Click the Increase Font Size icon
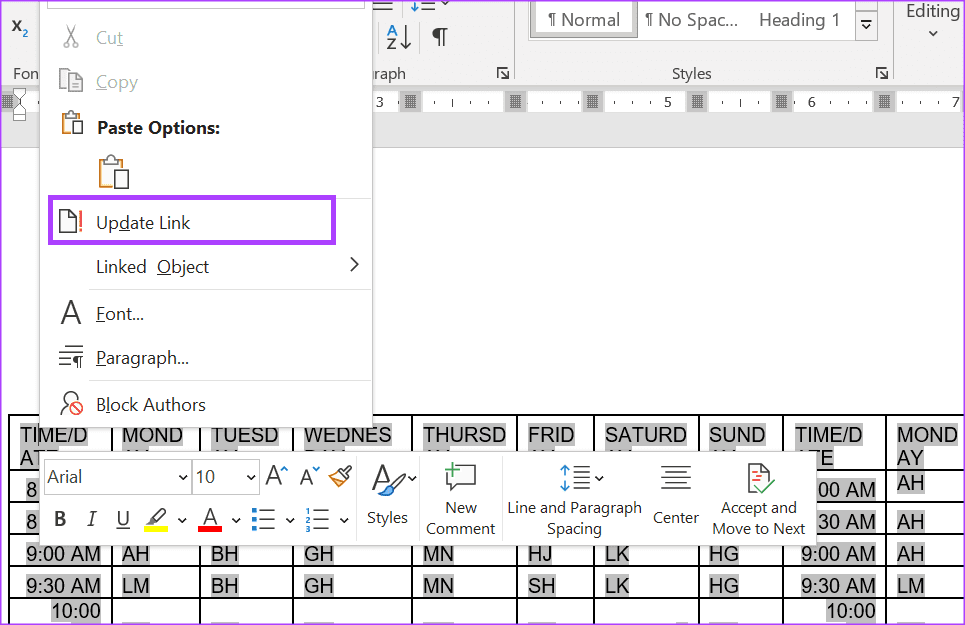This screenshot has width=965, height=625. coord(277,477)
